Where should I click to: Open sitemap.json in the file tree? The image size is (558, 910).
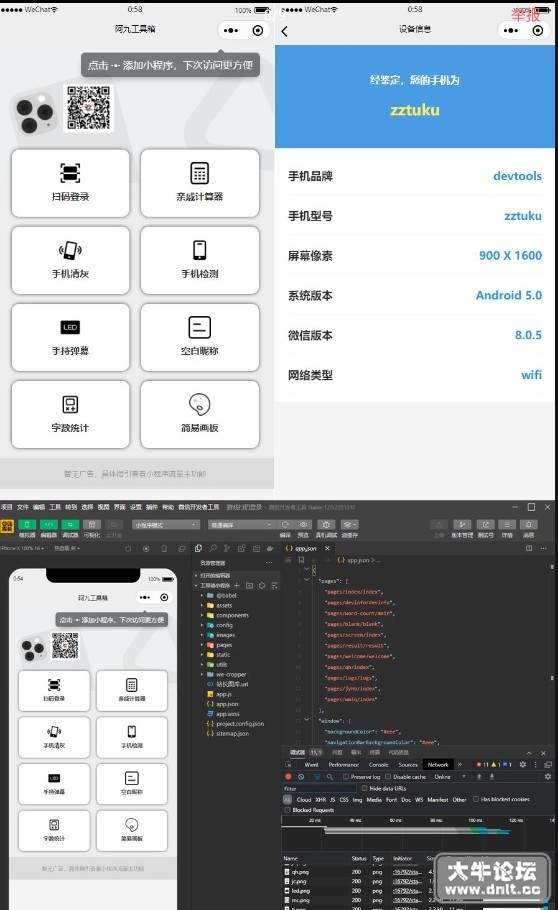pos(228,734)
